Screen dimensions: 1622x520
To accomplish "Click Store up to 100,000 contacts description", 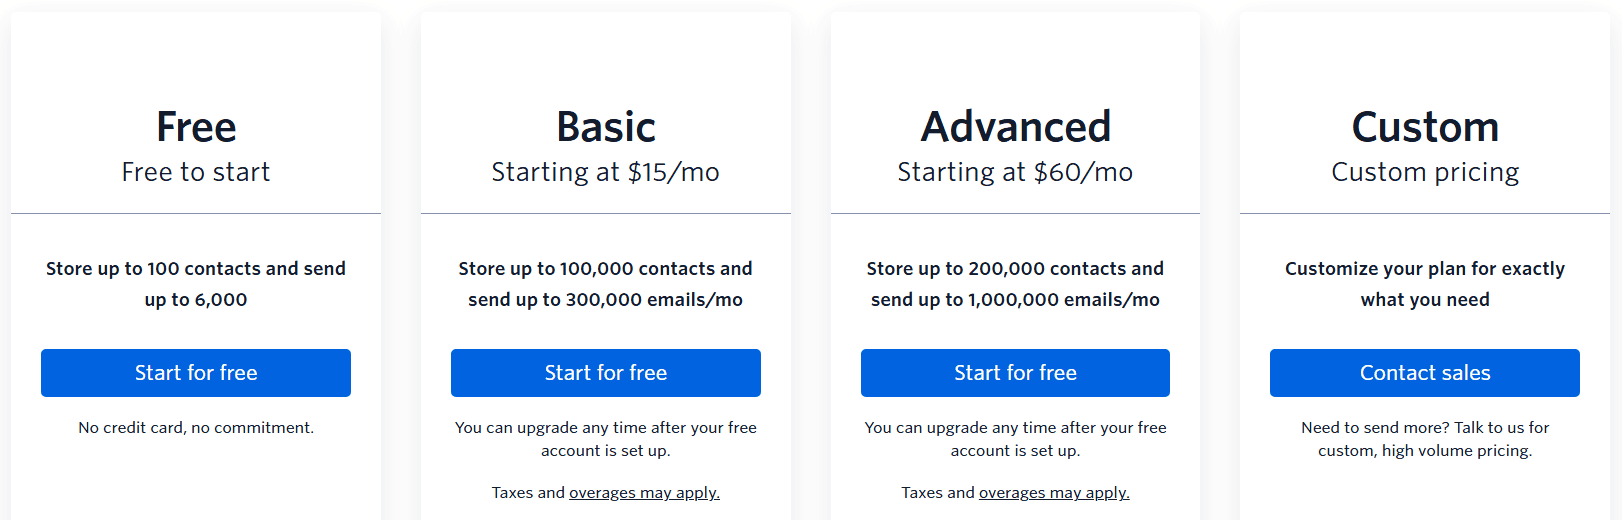I will point(606,284).
